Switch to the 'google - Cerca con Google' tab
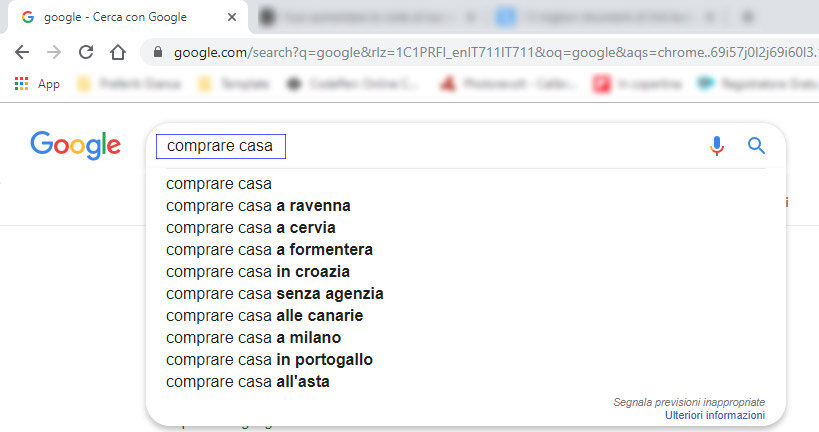This screenshot has height=432, width=819. coord(115,17)
